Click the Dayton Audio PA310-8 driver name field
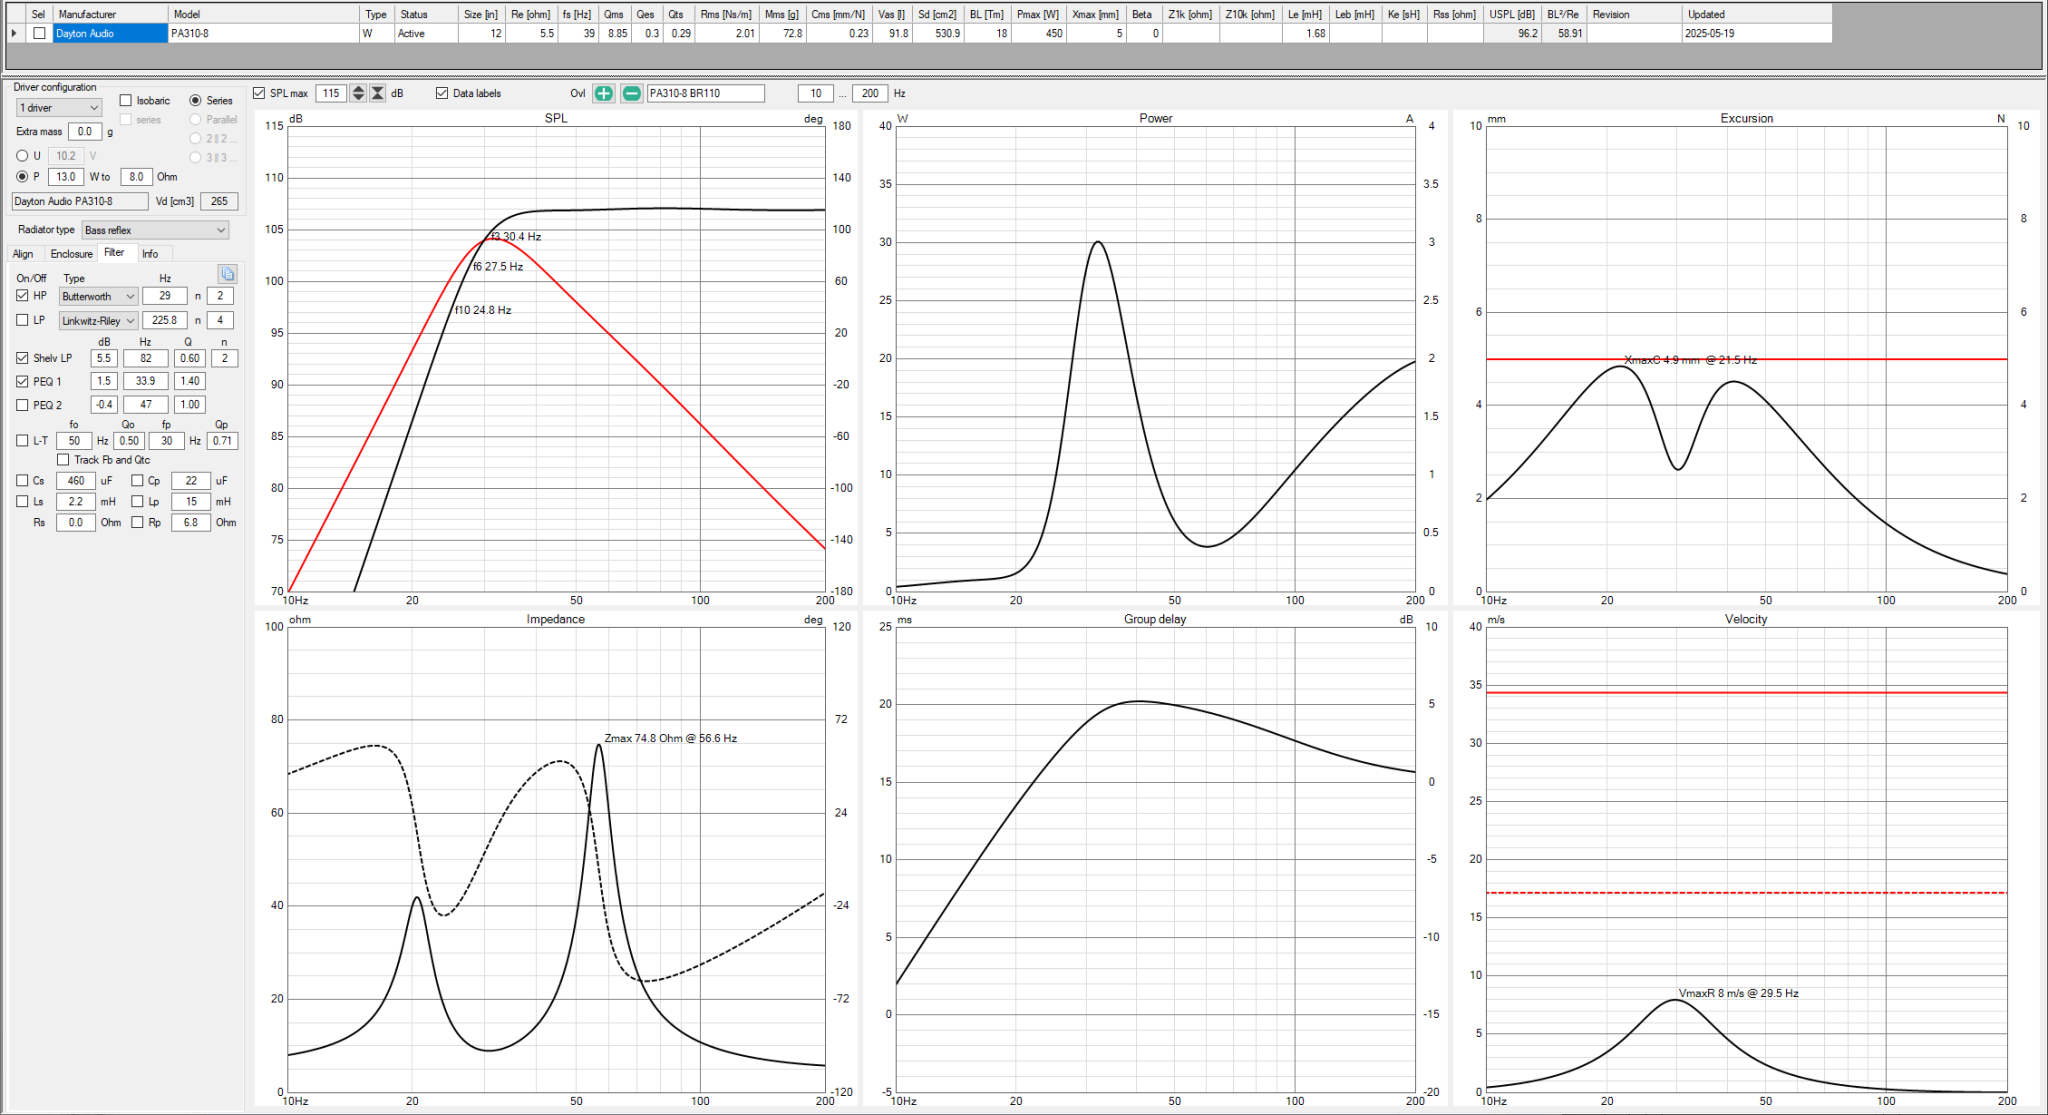The height and width of the screenshot is (1115, 2048). (80, 201)
